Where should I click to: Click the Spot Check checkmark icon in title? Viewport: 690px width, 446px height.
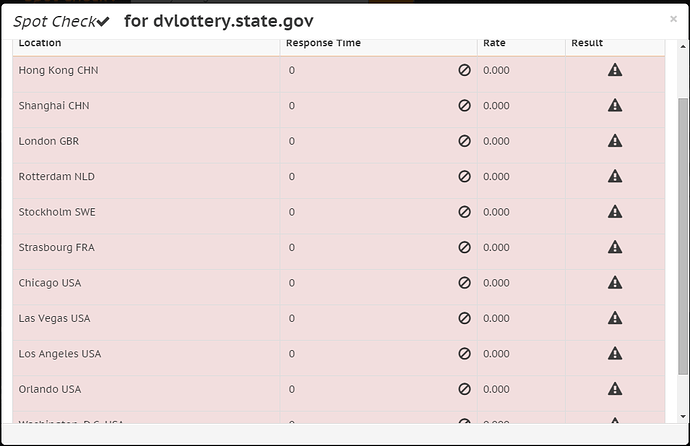coord(103,22)
